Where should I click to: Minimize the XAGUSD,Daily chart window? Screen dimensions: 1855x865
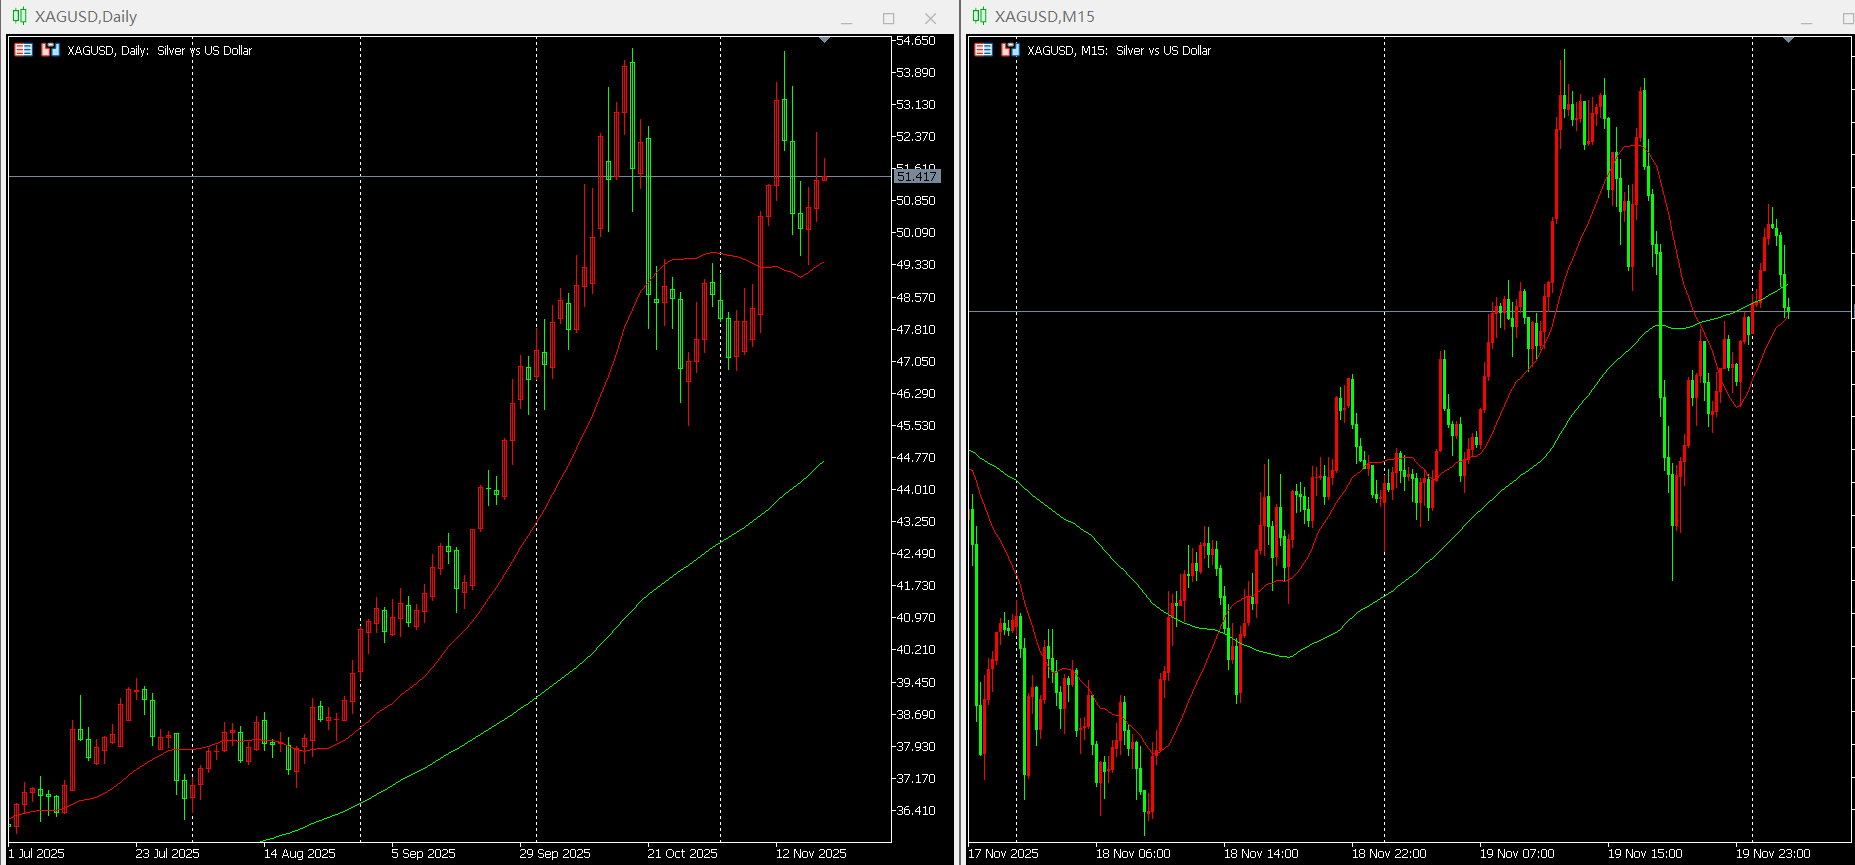846,18
